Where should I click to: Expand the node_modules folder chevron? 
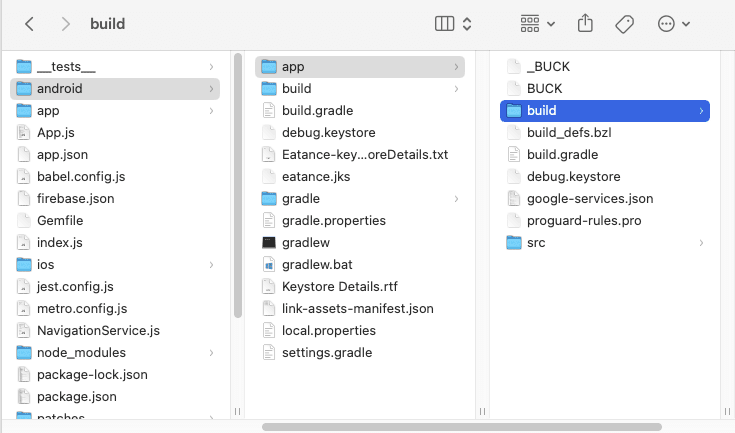click(211, 352)
